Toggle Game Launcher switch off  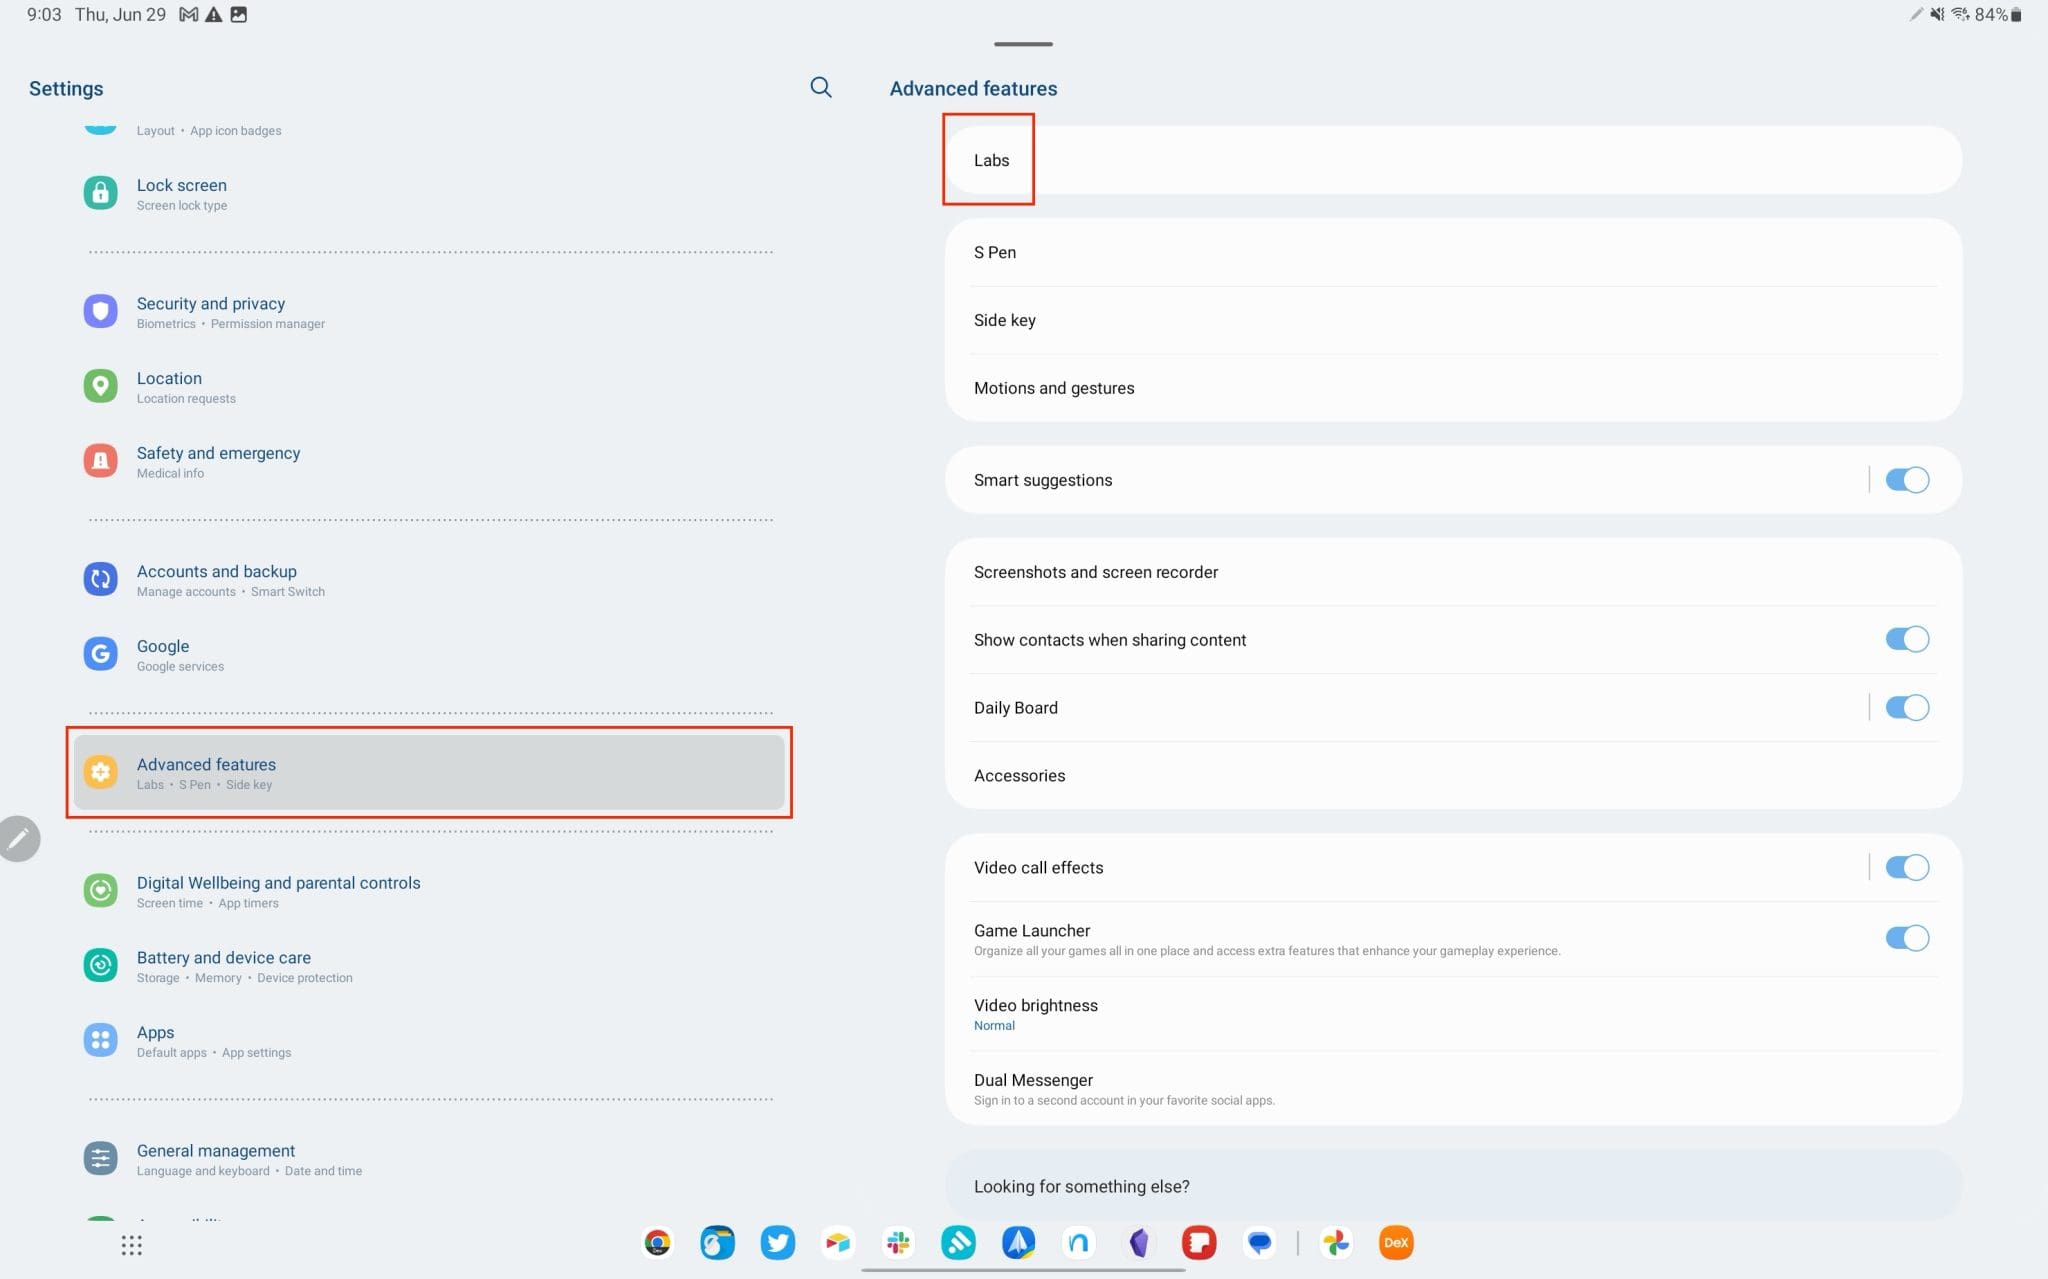pos(1906,938)
